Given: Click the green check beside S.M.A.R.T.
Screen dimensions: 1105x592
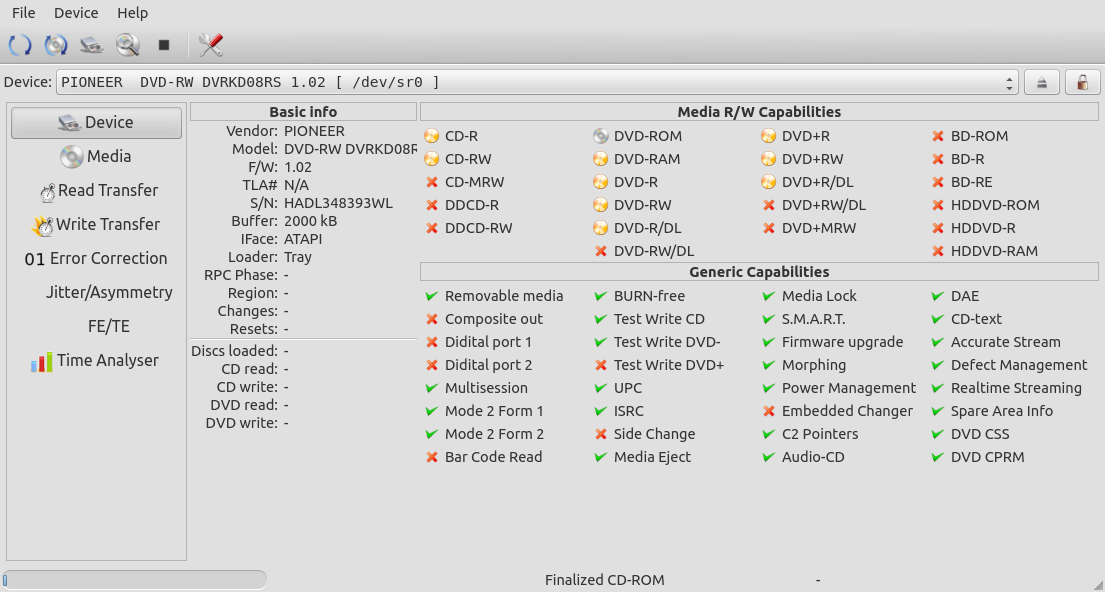Looking at the screenshot, I should [769, 319].
